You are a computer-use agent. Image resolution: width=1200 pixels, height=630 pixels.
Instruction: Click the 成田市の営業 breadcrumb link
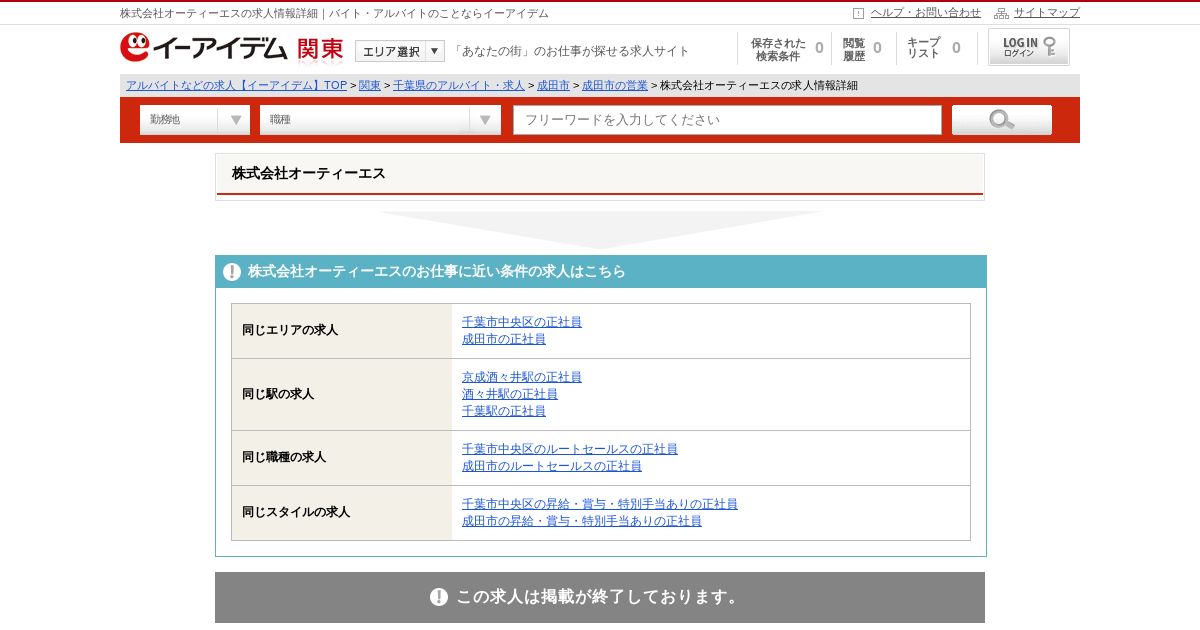pyautogui.click(x=614, y=85)
